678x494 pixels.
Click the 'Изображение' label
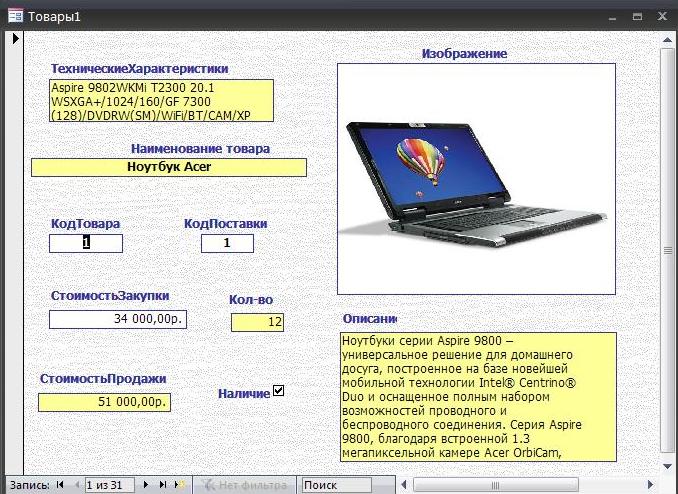464,54
